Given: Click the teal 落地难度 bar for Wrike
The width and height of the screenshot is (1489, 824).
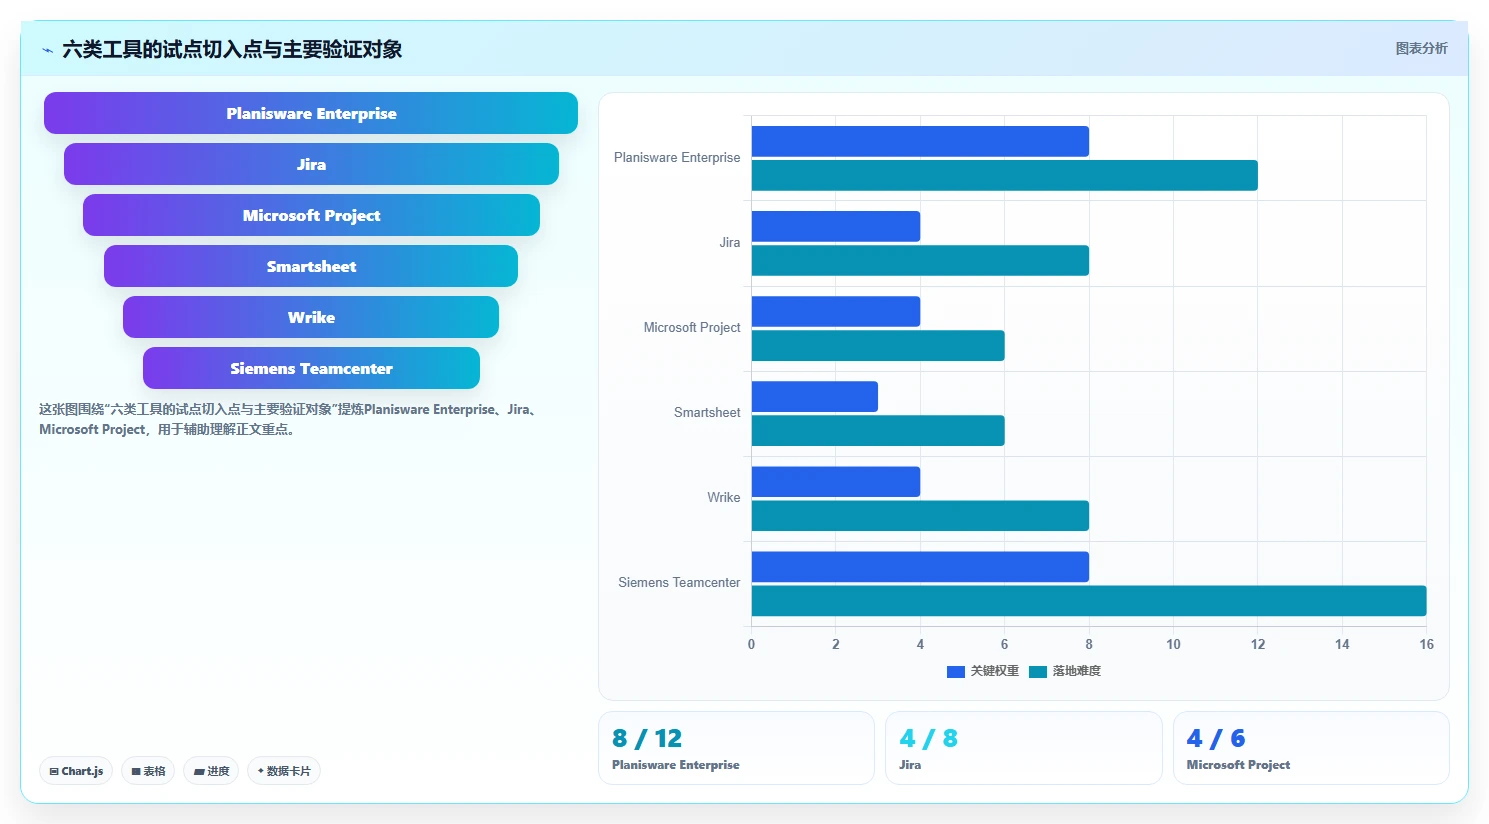Looking at the screenshot, I should pyautogui.click(x=920, y=515).
